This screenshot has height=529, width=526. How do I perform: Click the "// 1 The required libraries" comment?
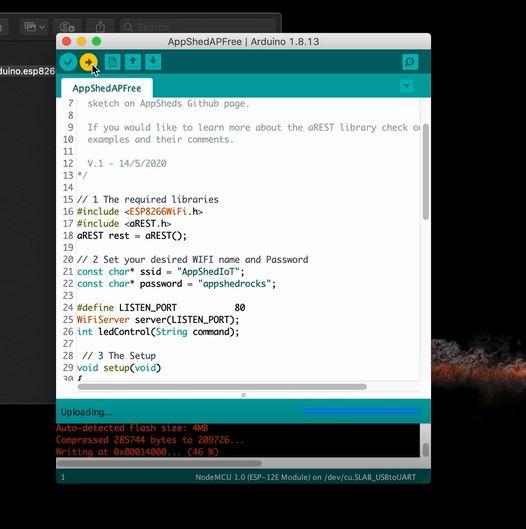pos(147,199)
